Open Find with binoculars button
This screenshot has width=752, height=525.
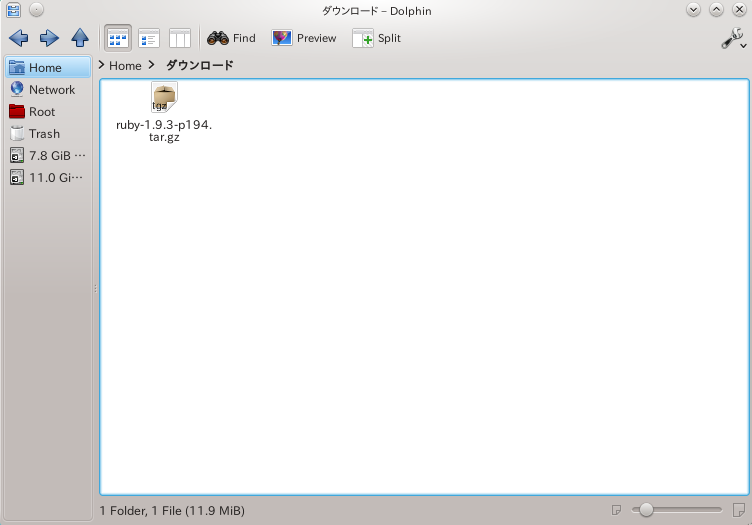(231, 38)
